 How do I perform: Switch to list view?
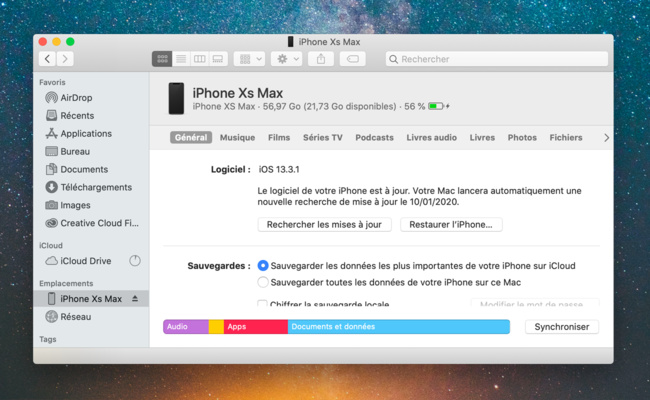click(x=181, y=59)
